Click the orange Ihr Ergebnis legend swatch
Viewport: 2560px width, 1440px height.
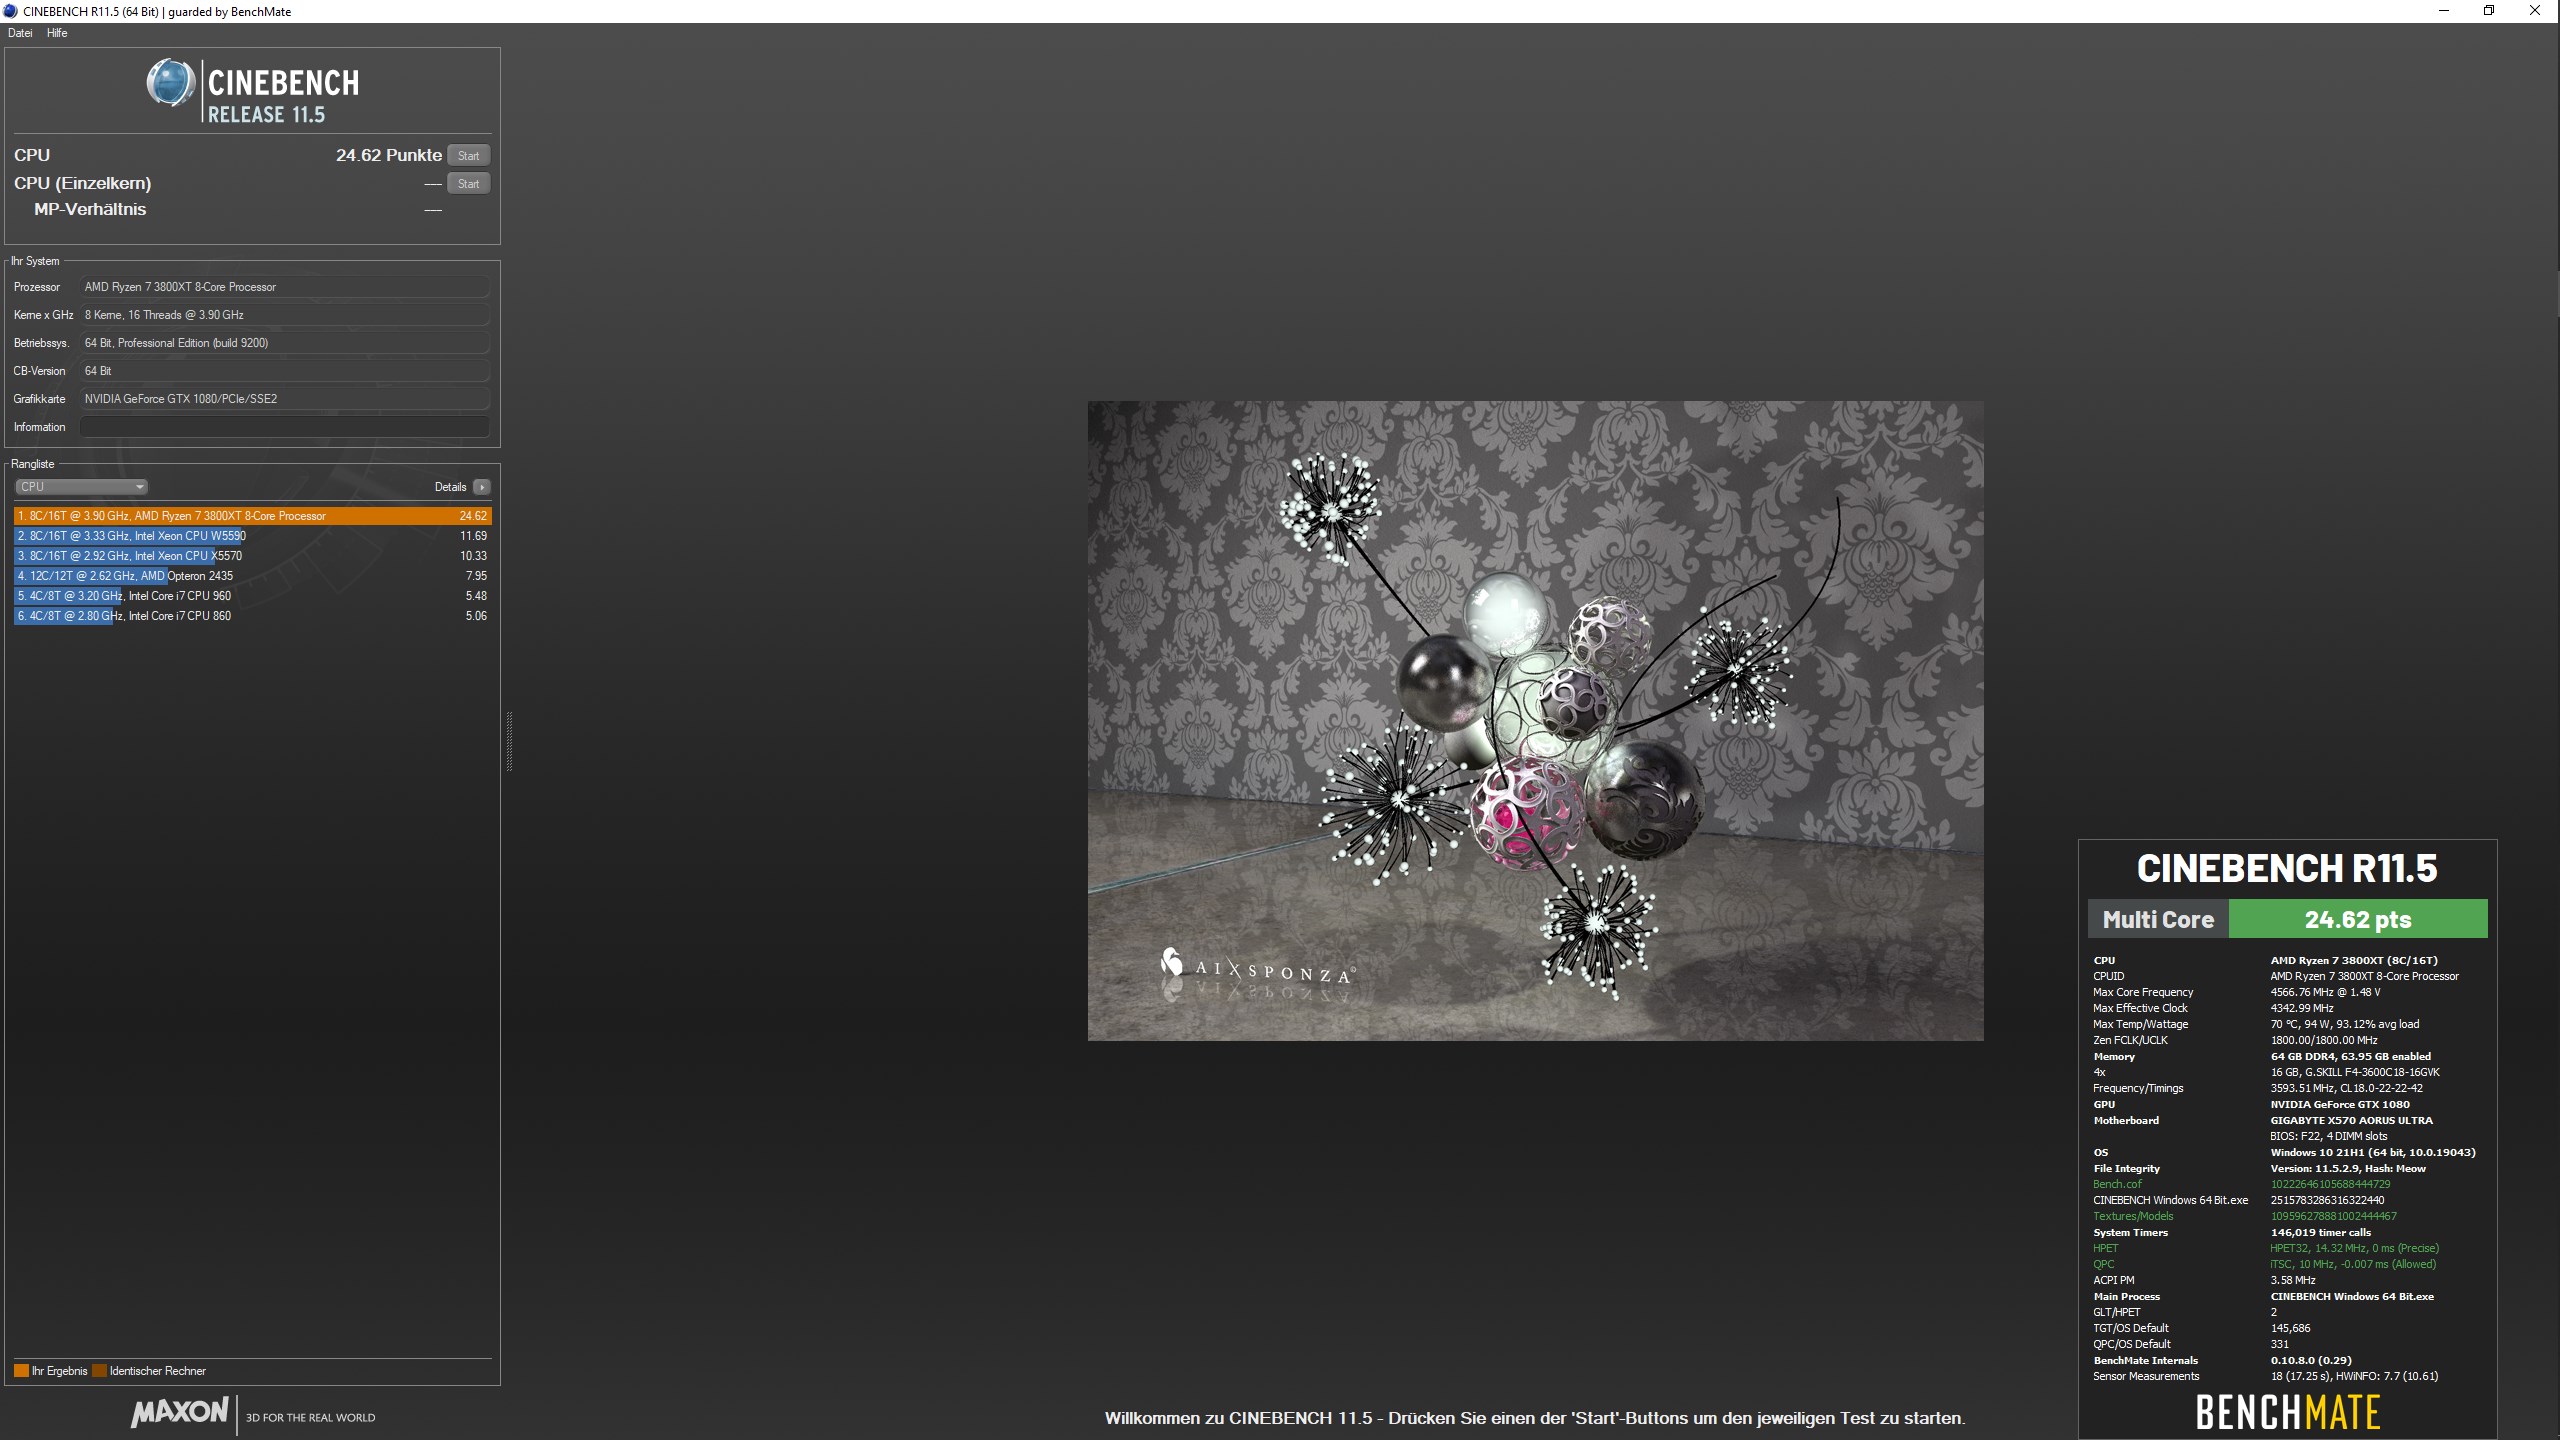pos(21,1371)
